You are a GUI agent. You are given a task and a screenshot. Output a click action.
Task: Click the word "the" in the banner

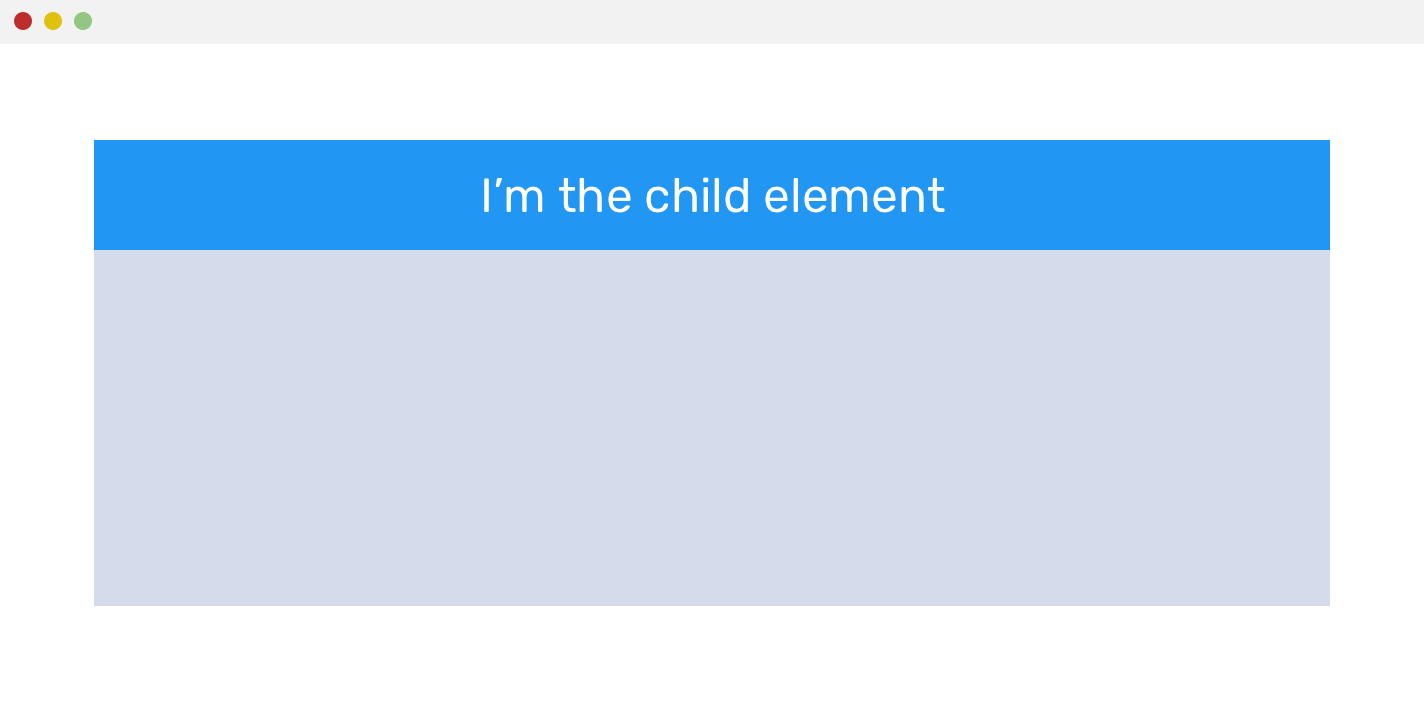(595, 195)
